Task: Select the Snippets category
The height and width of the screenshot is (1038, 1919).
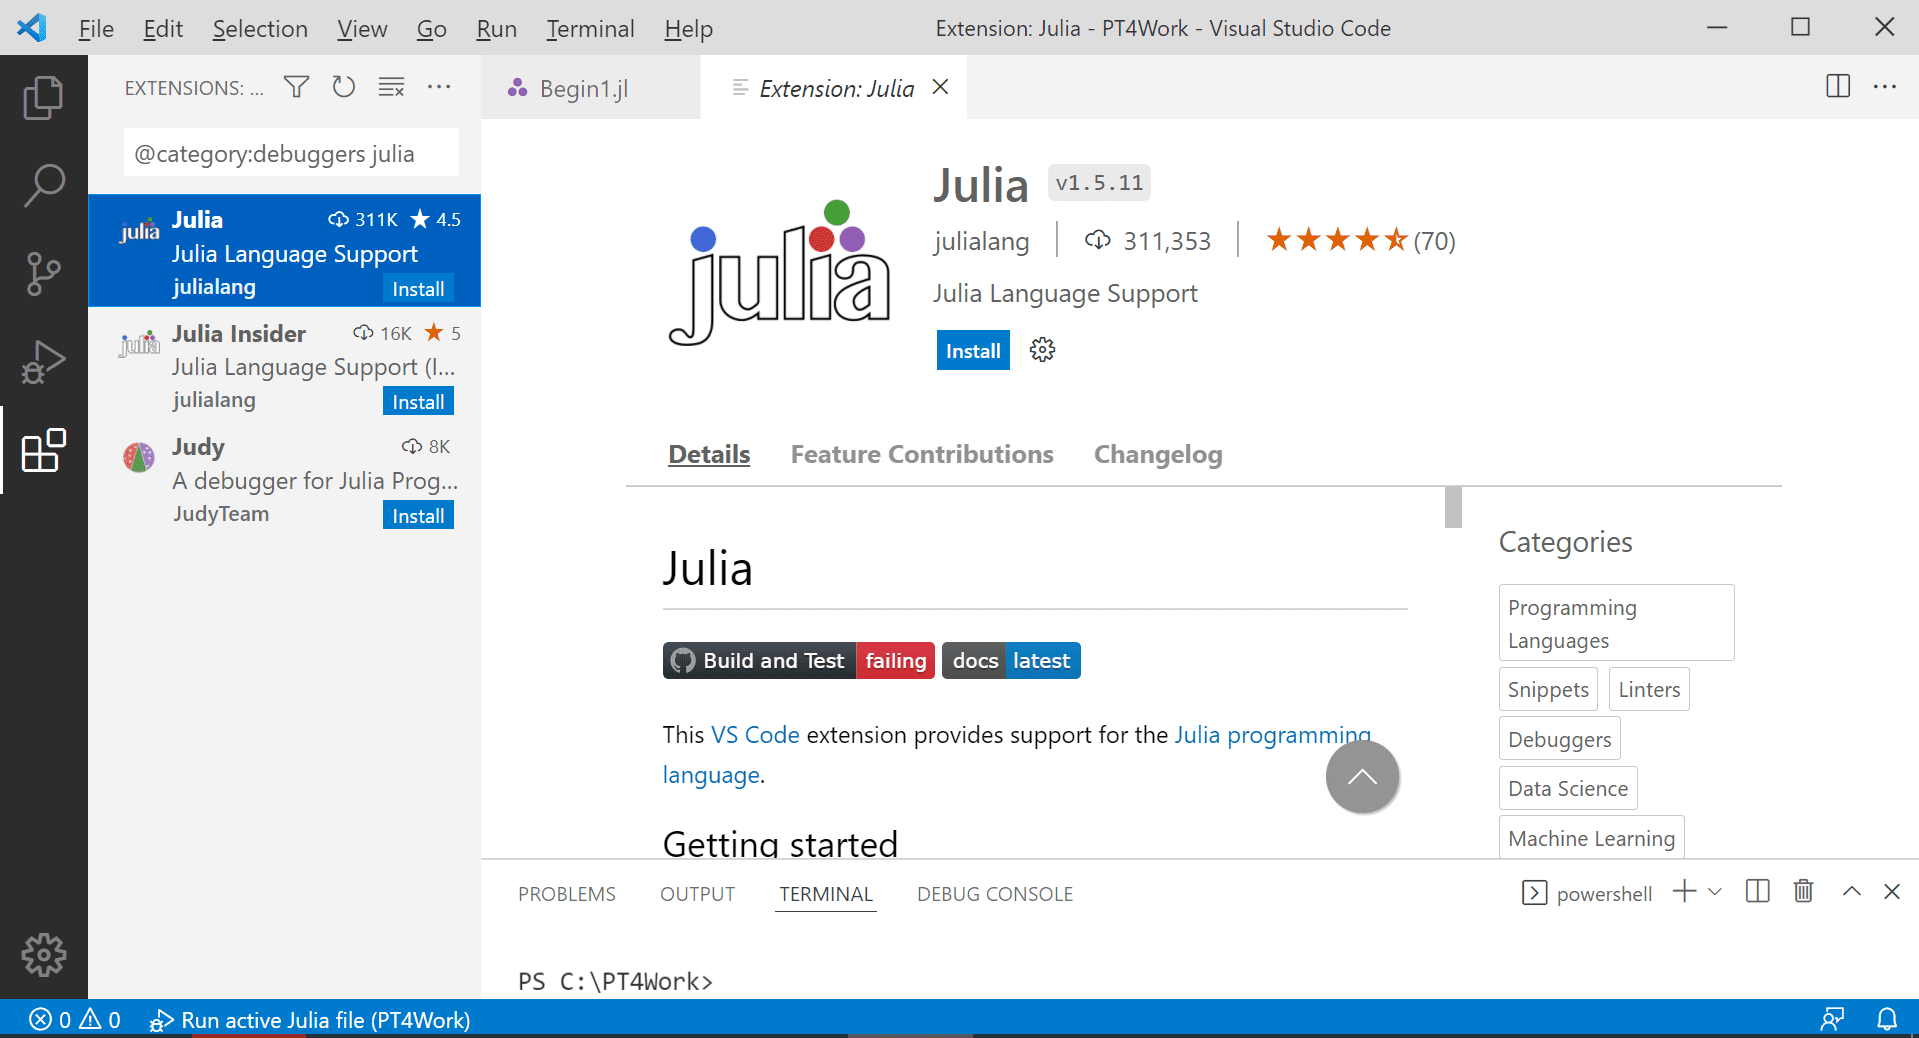Action: point(1548,689)
